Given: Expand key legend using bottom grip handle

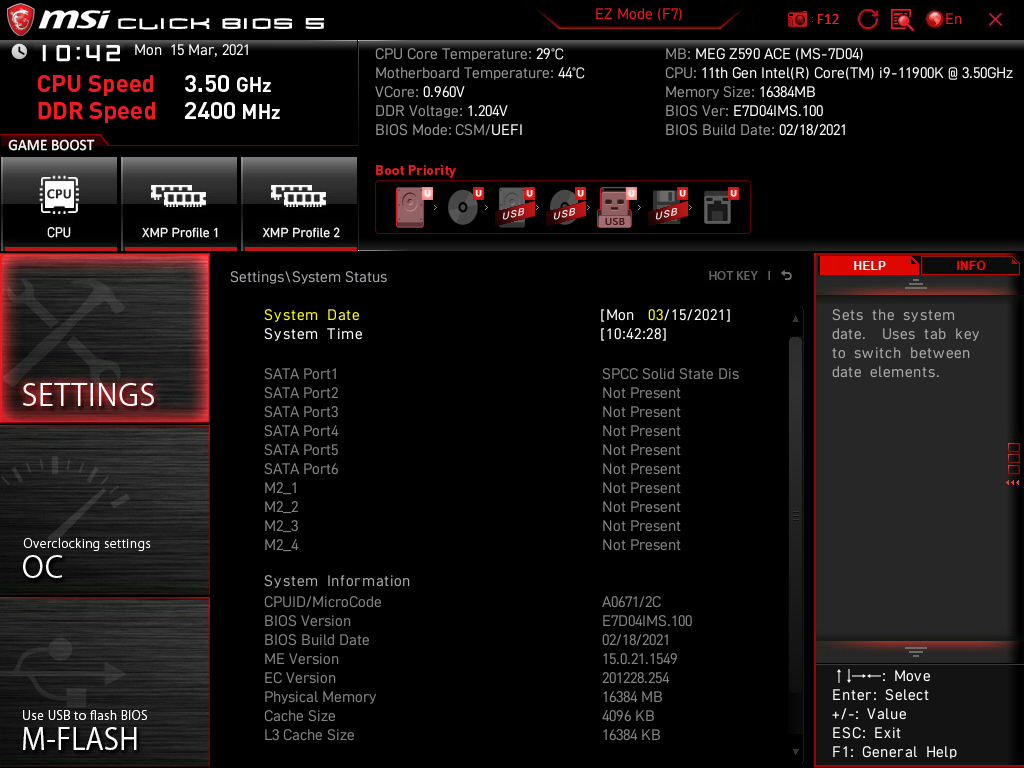Looking at the screenshot, I should (x=916, y=652).
